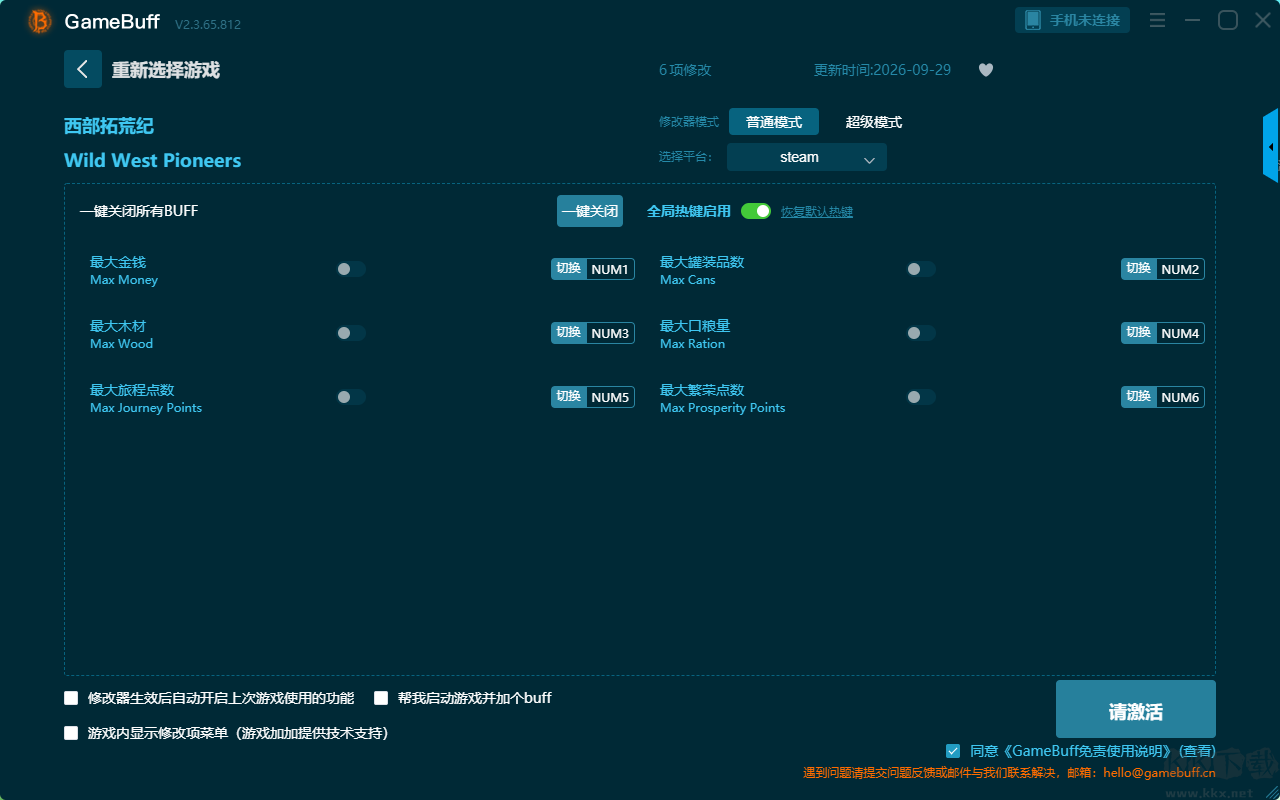This screenshot has height=800, width=1280.
Task: Open the disclaimer 查看 link
Action: click(x=1198, y=751)
